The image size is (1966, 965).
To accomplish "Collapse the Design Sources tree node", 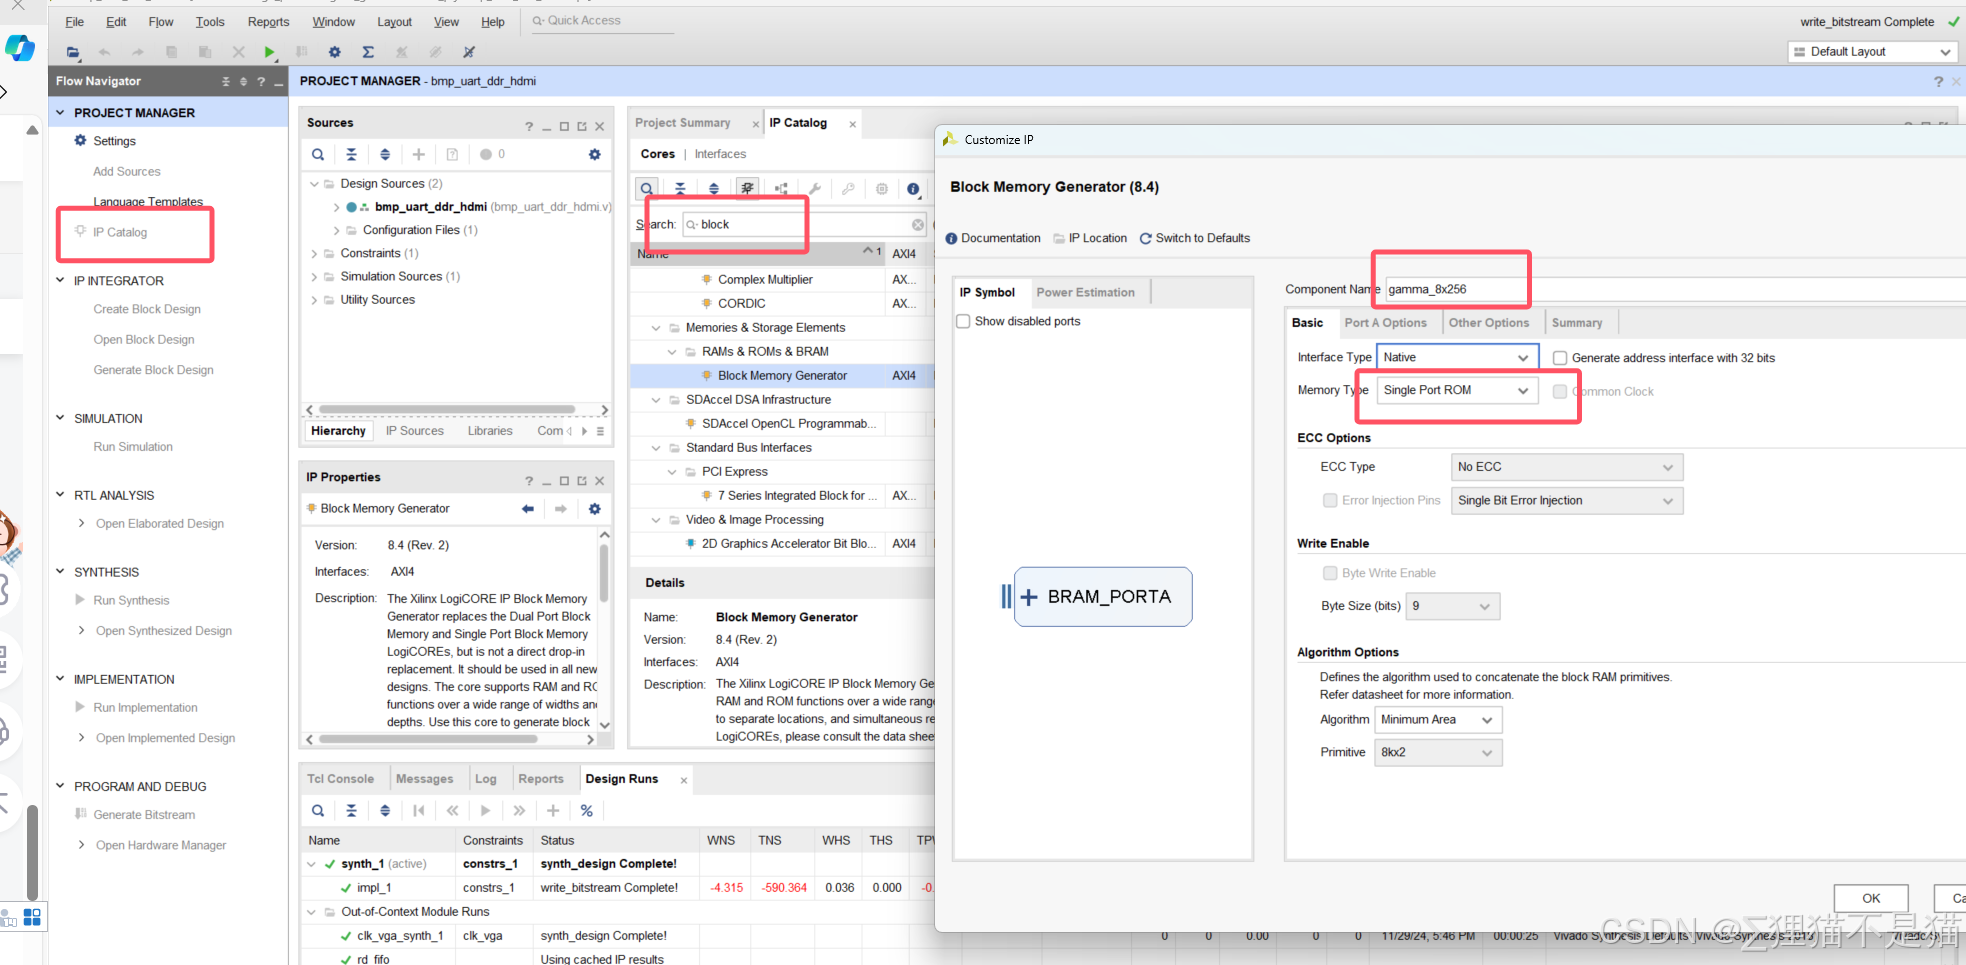I will pyautogui.click(x=314, y=184).
